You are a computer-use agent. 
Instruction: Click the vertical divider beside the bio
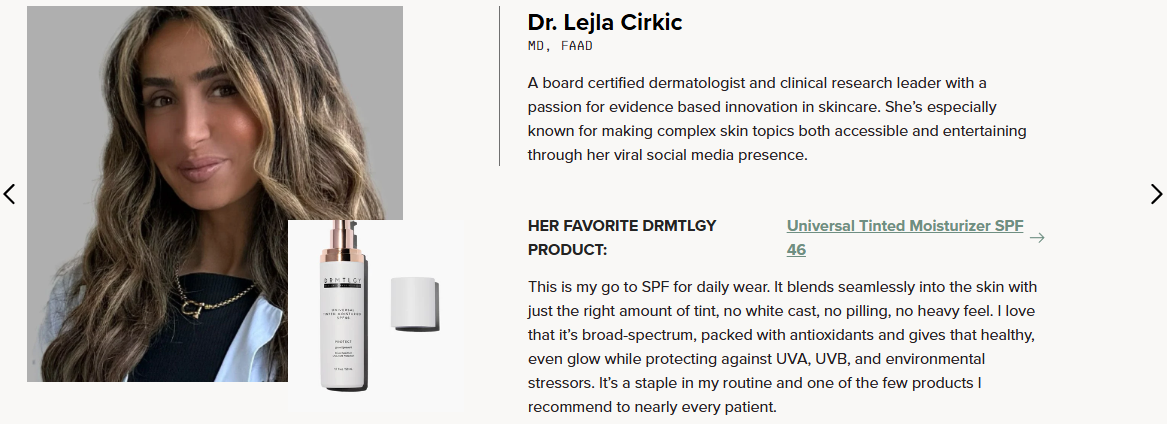click(499, 86)
